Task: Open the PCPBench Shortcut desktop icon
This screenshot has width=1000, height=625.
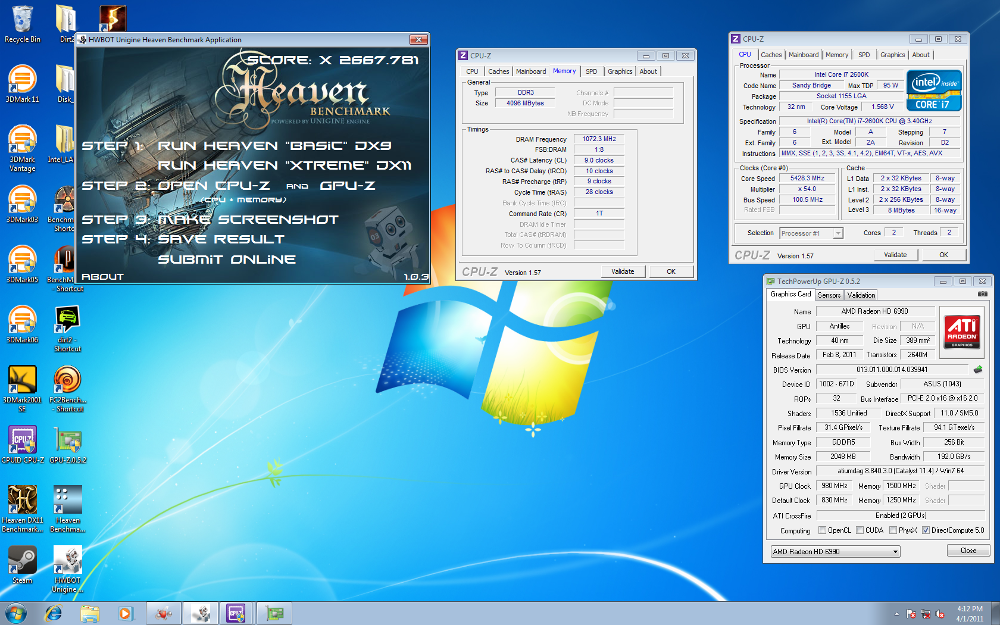Action: [68, 389]
